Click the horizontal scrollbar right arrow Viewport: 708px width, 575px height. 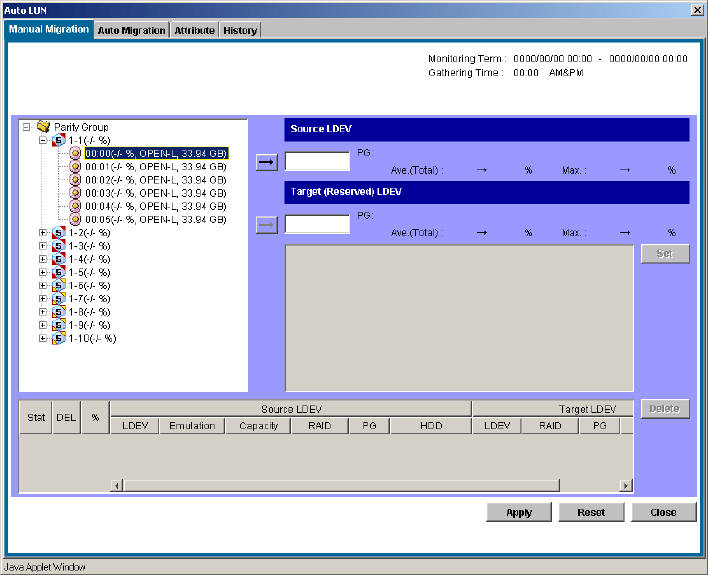point(626,485)
